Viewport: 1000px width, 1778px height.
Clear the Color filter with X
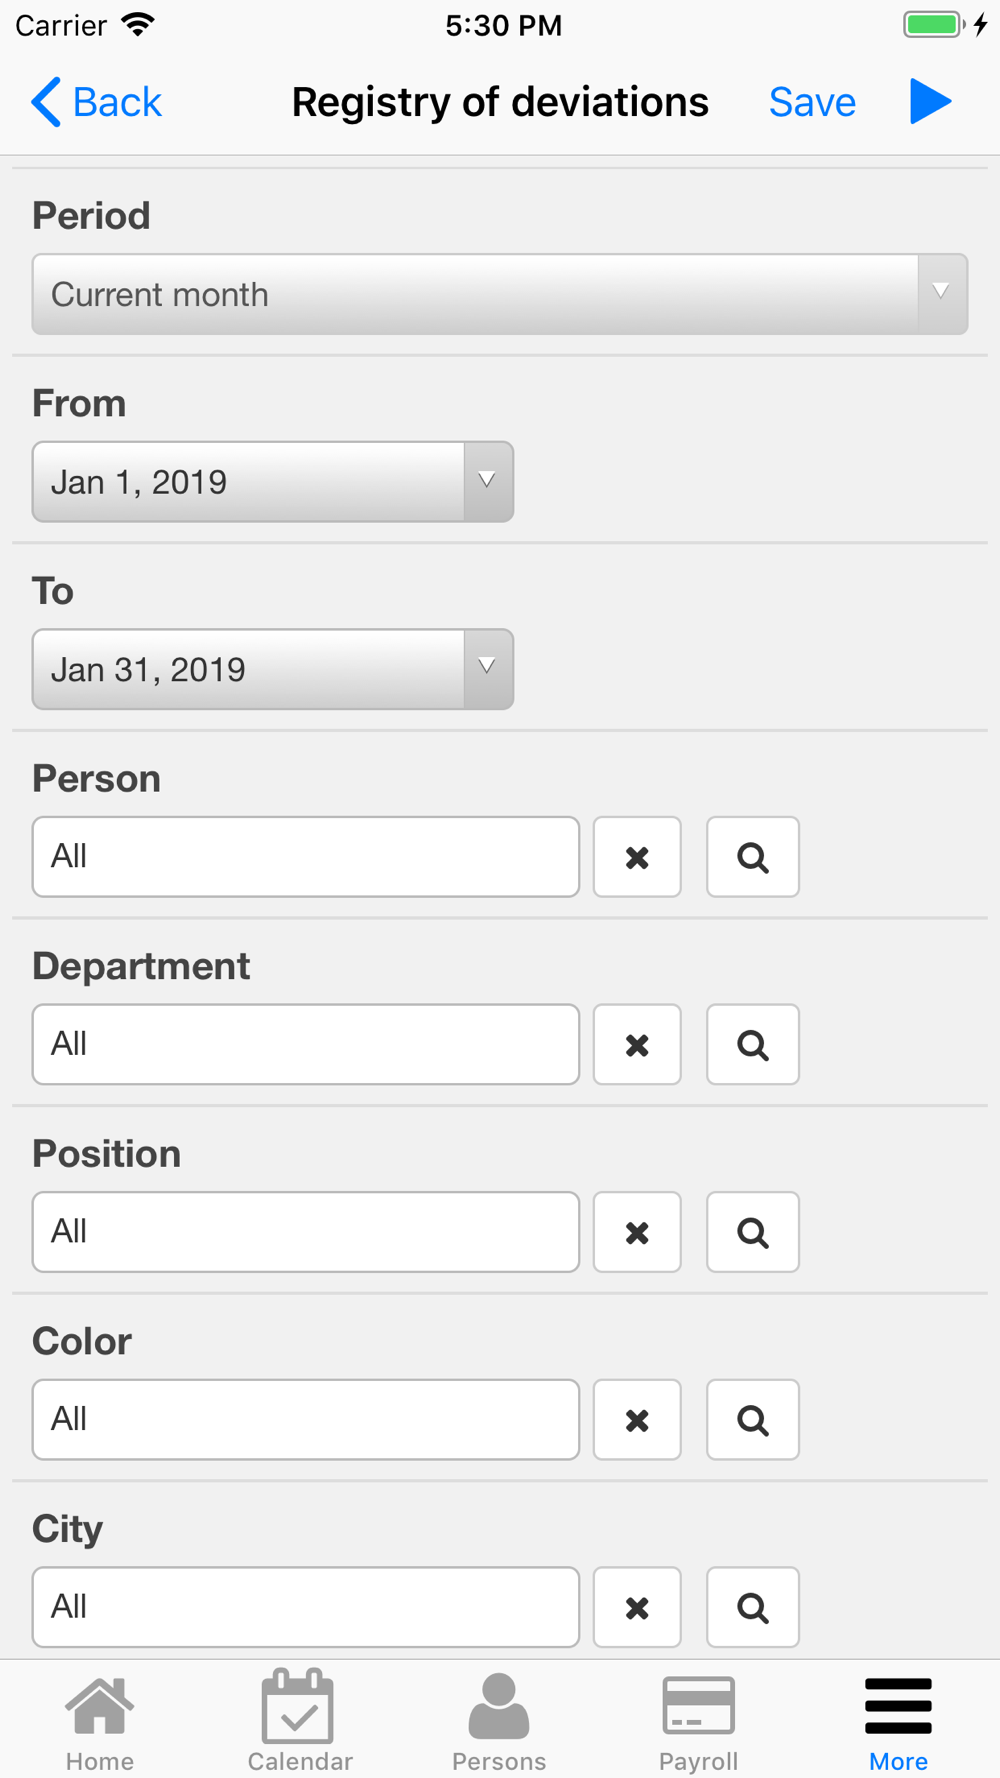(x=637, y=1419)
